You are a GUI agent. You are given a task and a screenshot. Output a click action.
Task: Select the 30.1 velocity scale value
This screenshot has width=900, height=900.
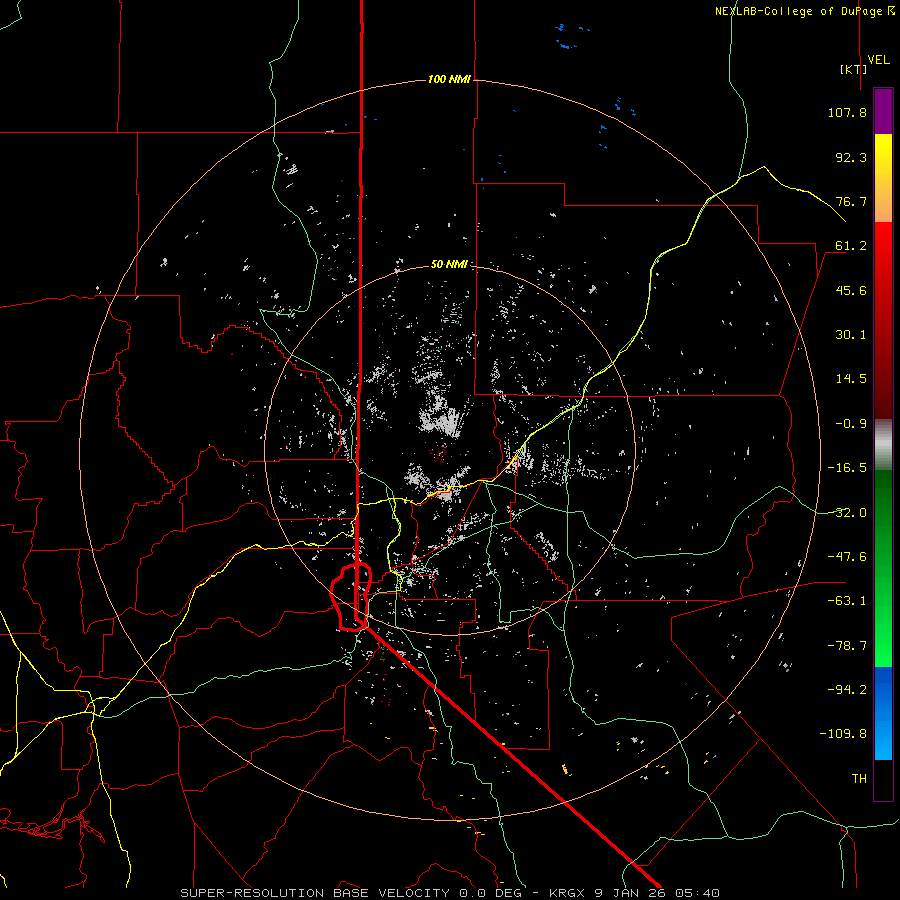pos(851,335)
